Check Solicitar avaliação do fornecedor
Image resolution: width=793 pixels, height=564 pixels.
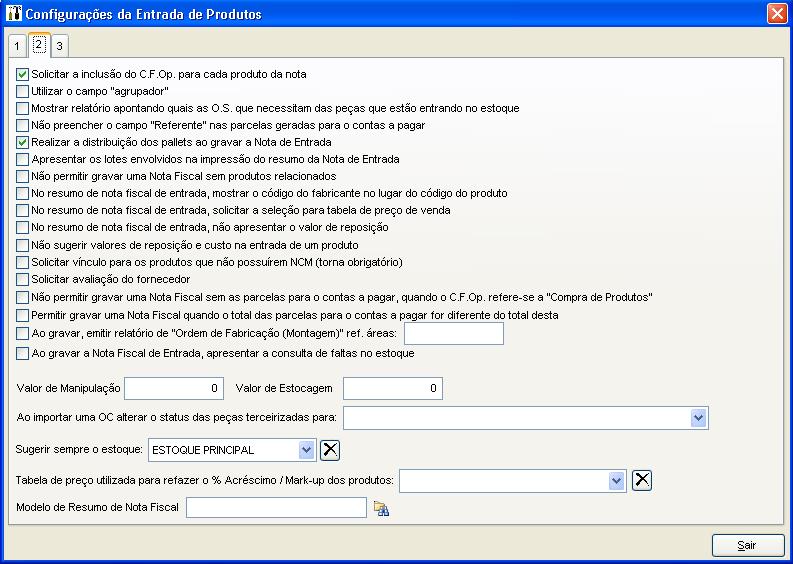22,279
